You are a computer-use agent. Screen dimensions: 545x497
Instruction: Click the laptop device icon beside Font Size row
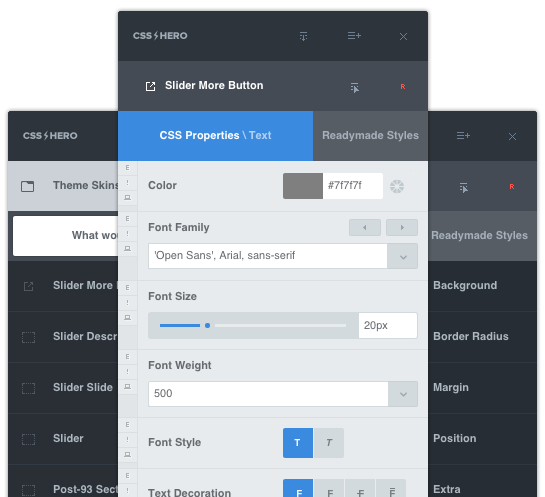click(x=128, y=318)
